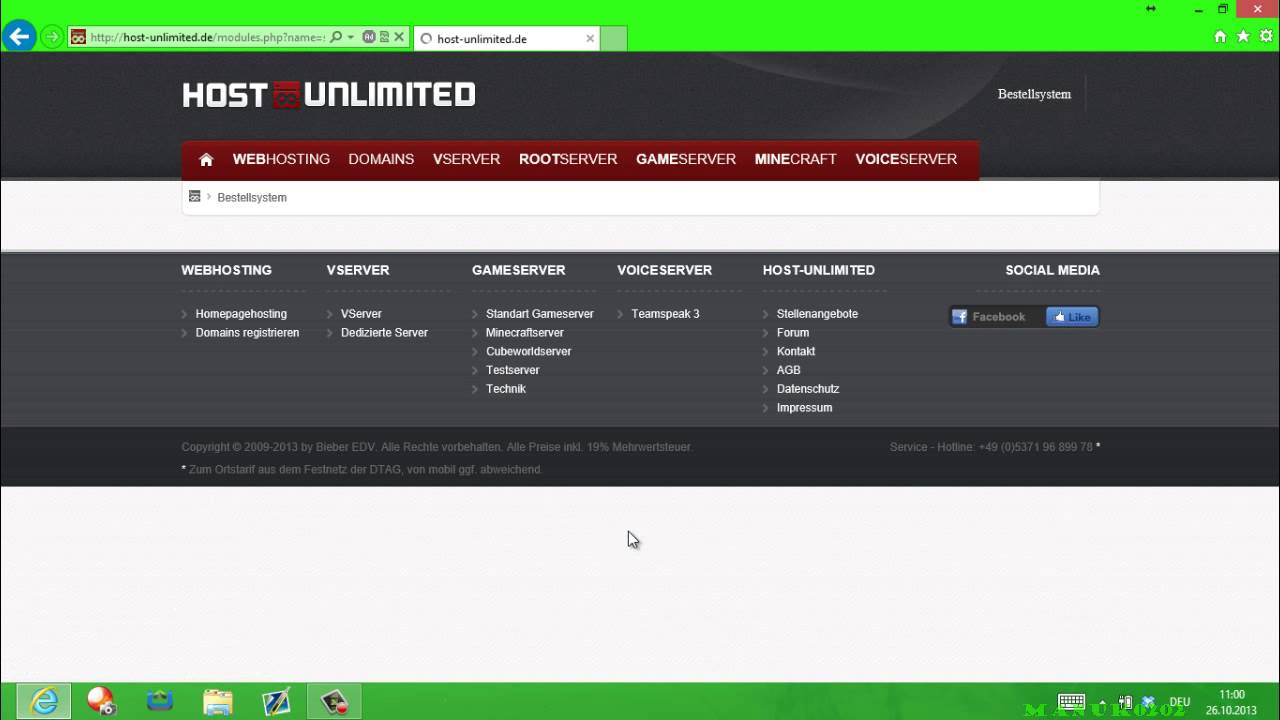1280x720 pixels.
Task: Open the Stellenangebote footer link
Action: 817,314
